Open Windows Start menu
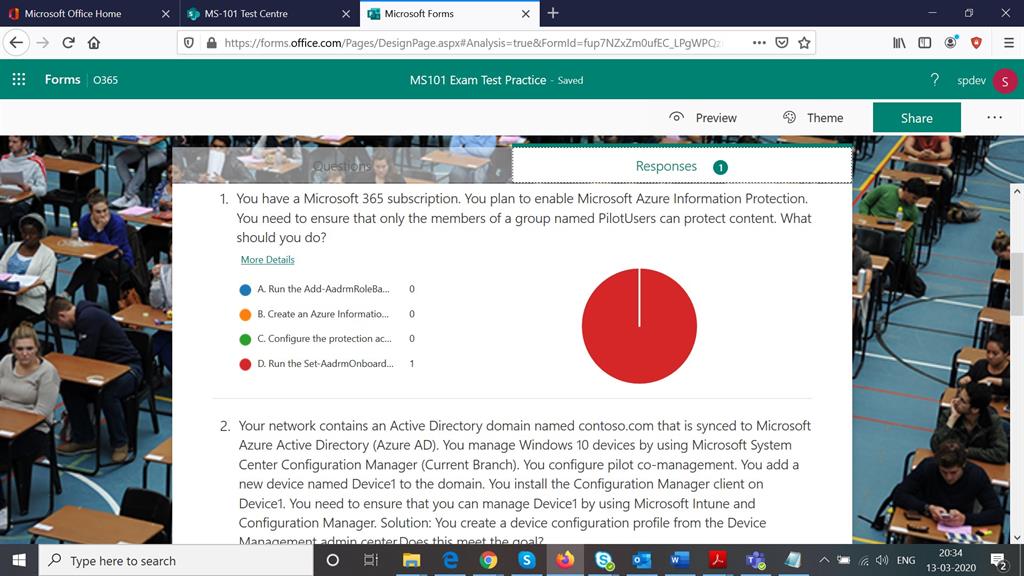 click(x=19, y=560)
